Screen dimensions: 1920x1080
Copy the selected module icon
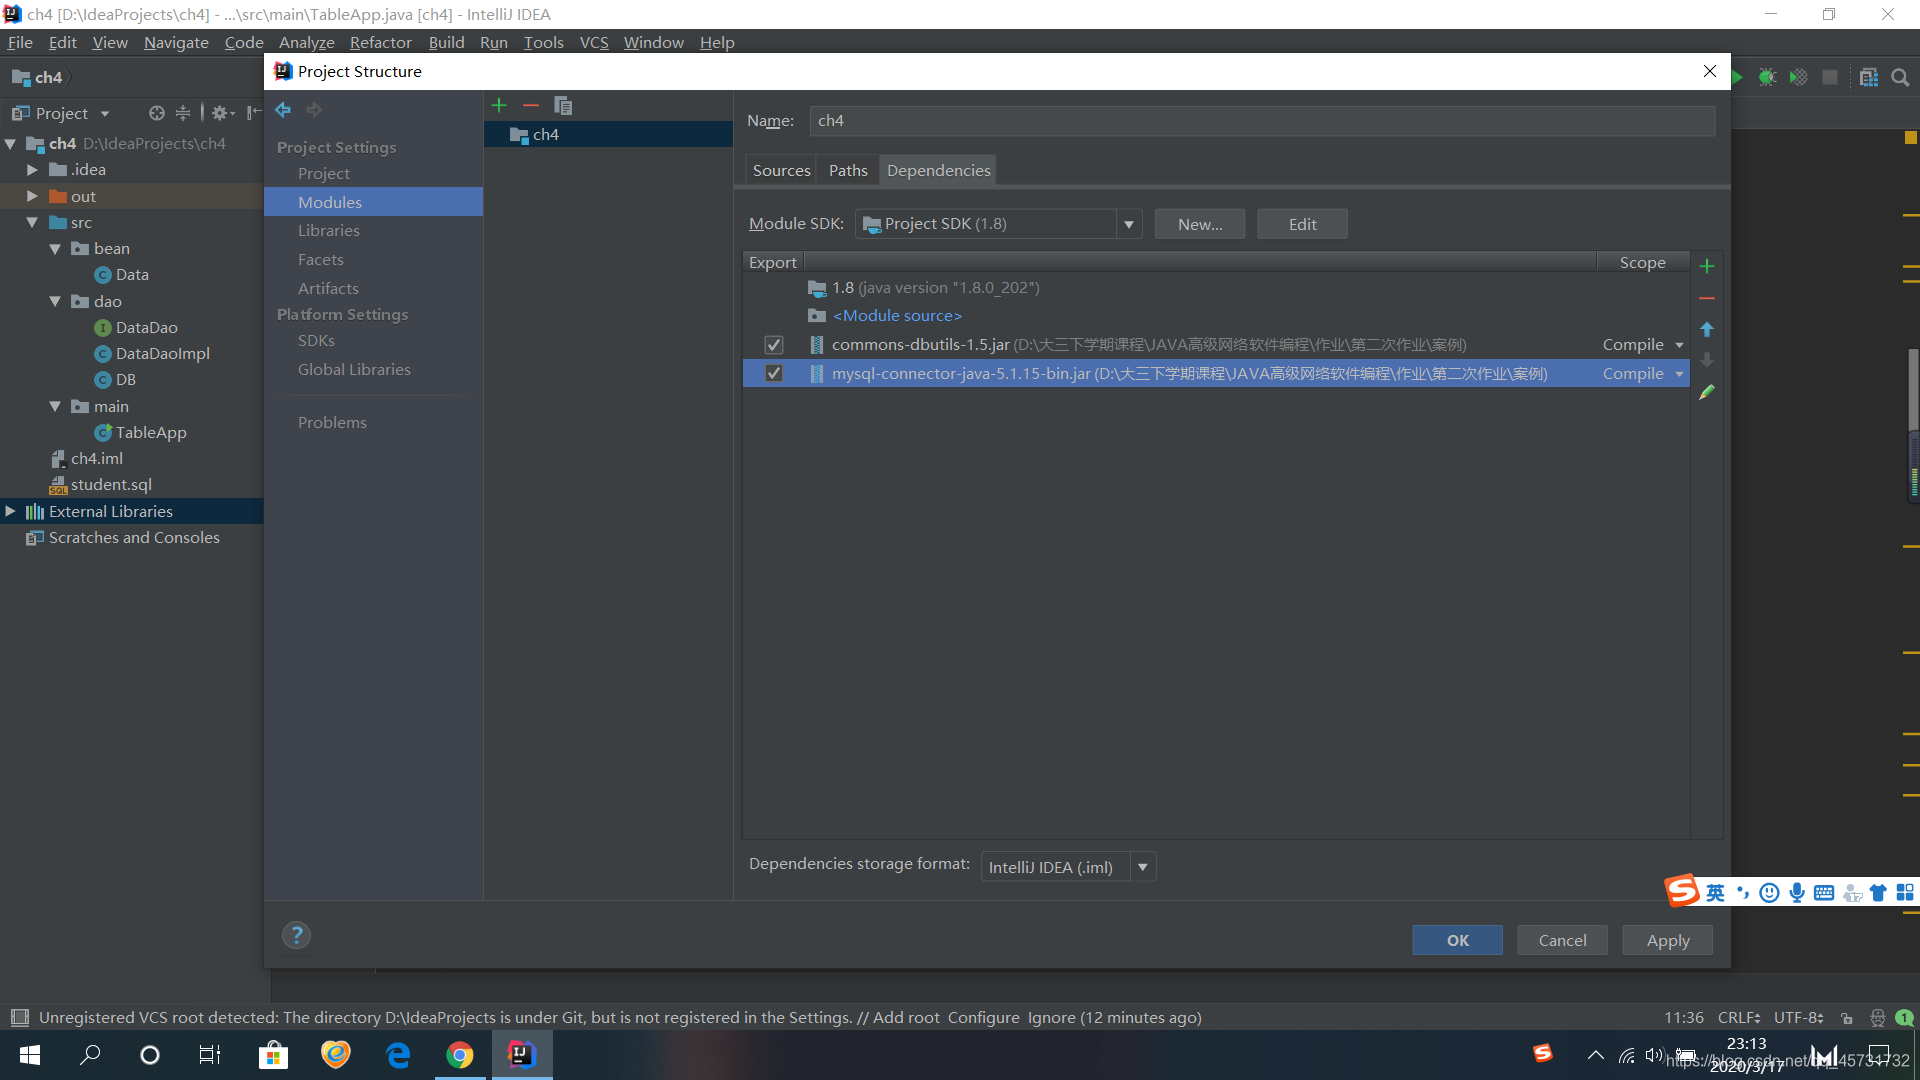[563, 105]
